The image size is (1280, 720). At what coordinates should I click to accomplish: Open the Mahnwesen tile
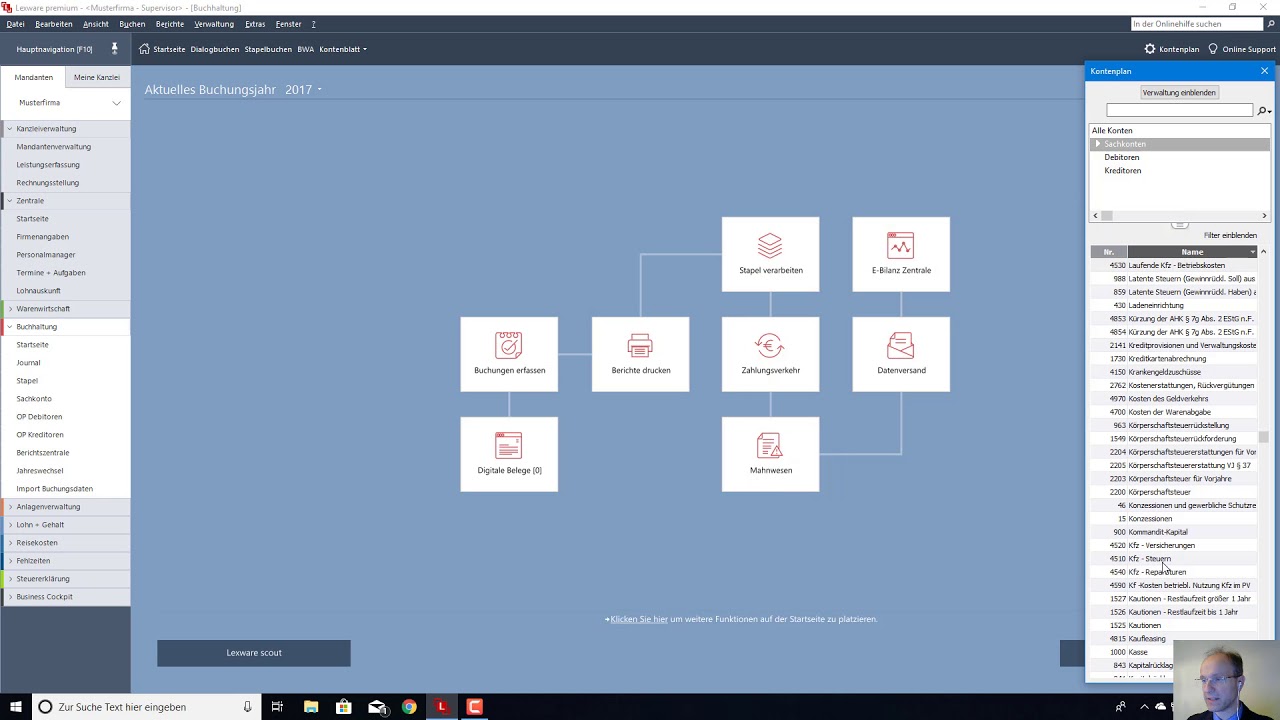770,454
